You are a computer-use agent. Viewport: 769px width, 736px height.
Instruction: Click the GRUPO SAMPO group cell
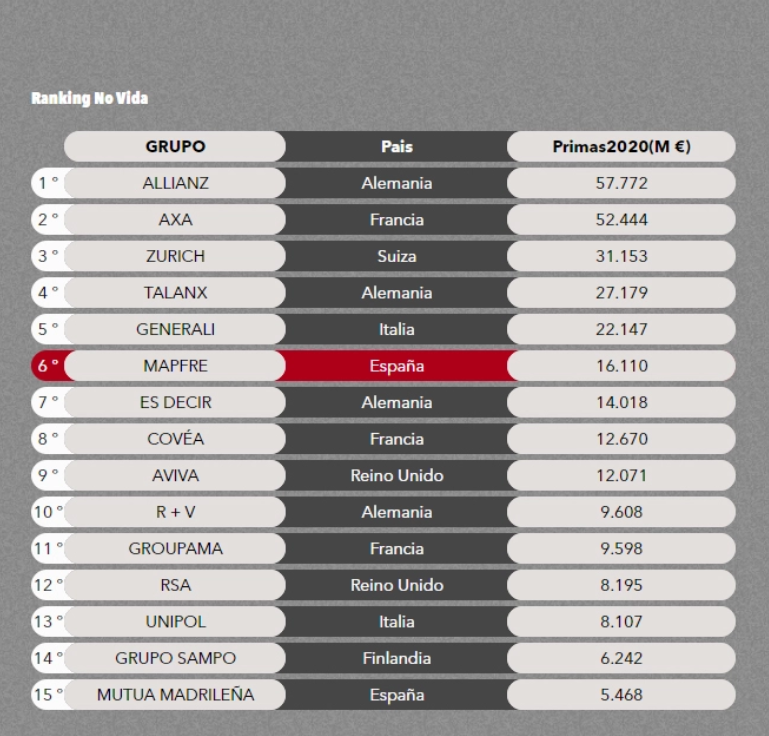coord(175,658)
